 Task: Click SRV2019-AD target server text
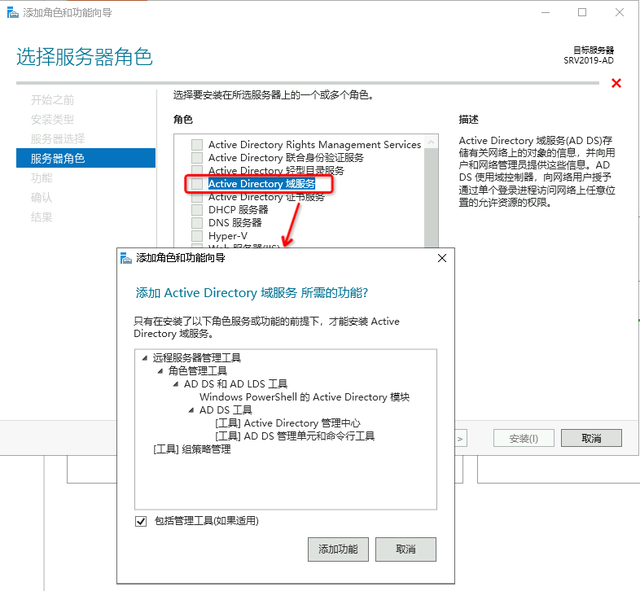(589, 61)
